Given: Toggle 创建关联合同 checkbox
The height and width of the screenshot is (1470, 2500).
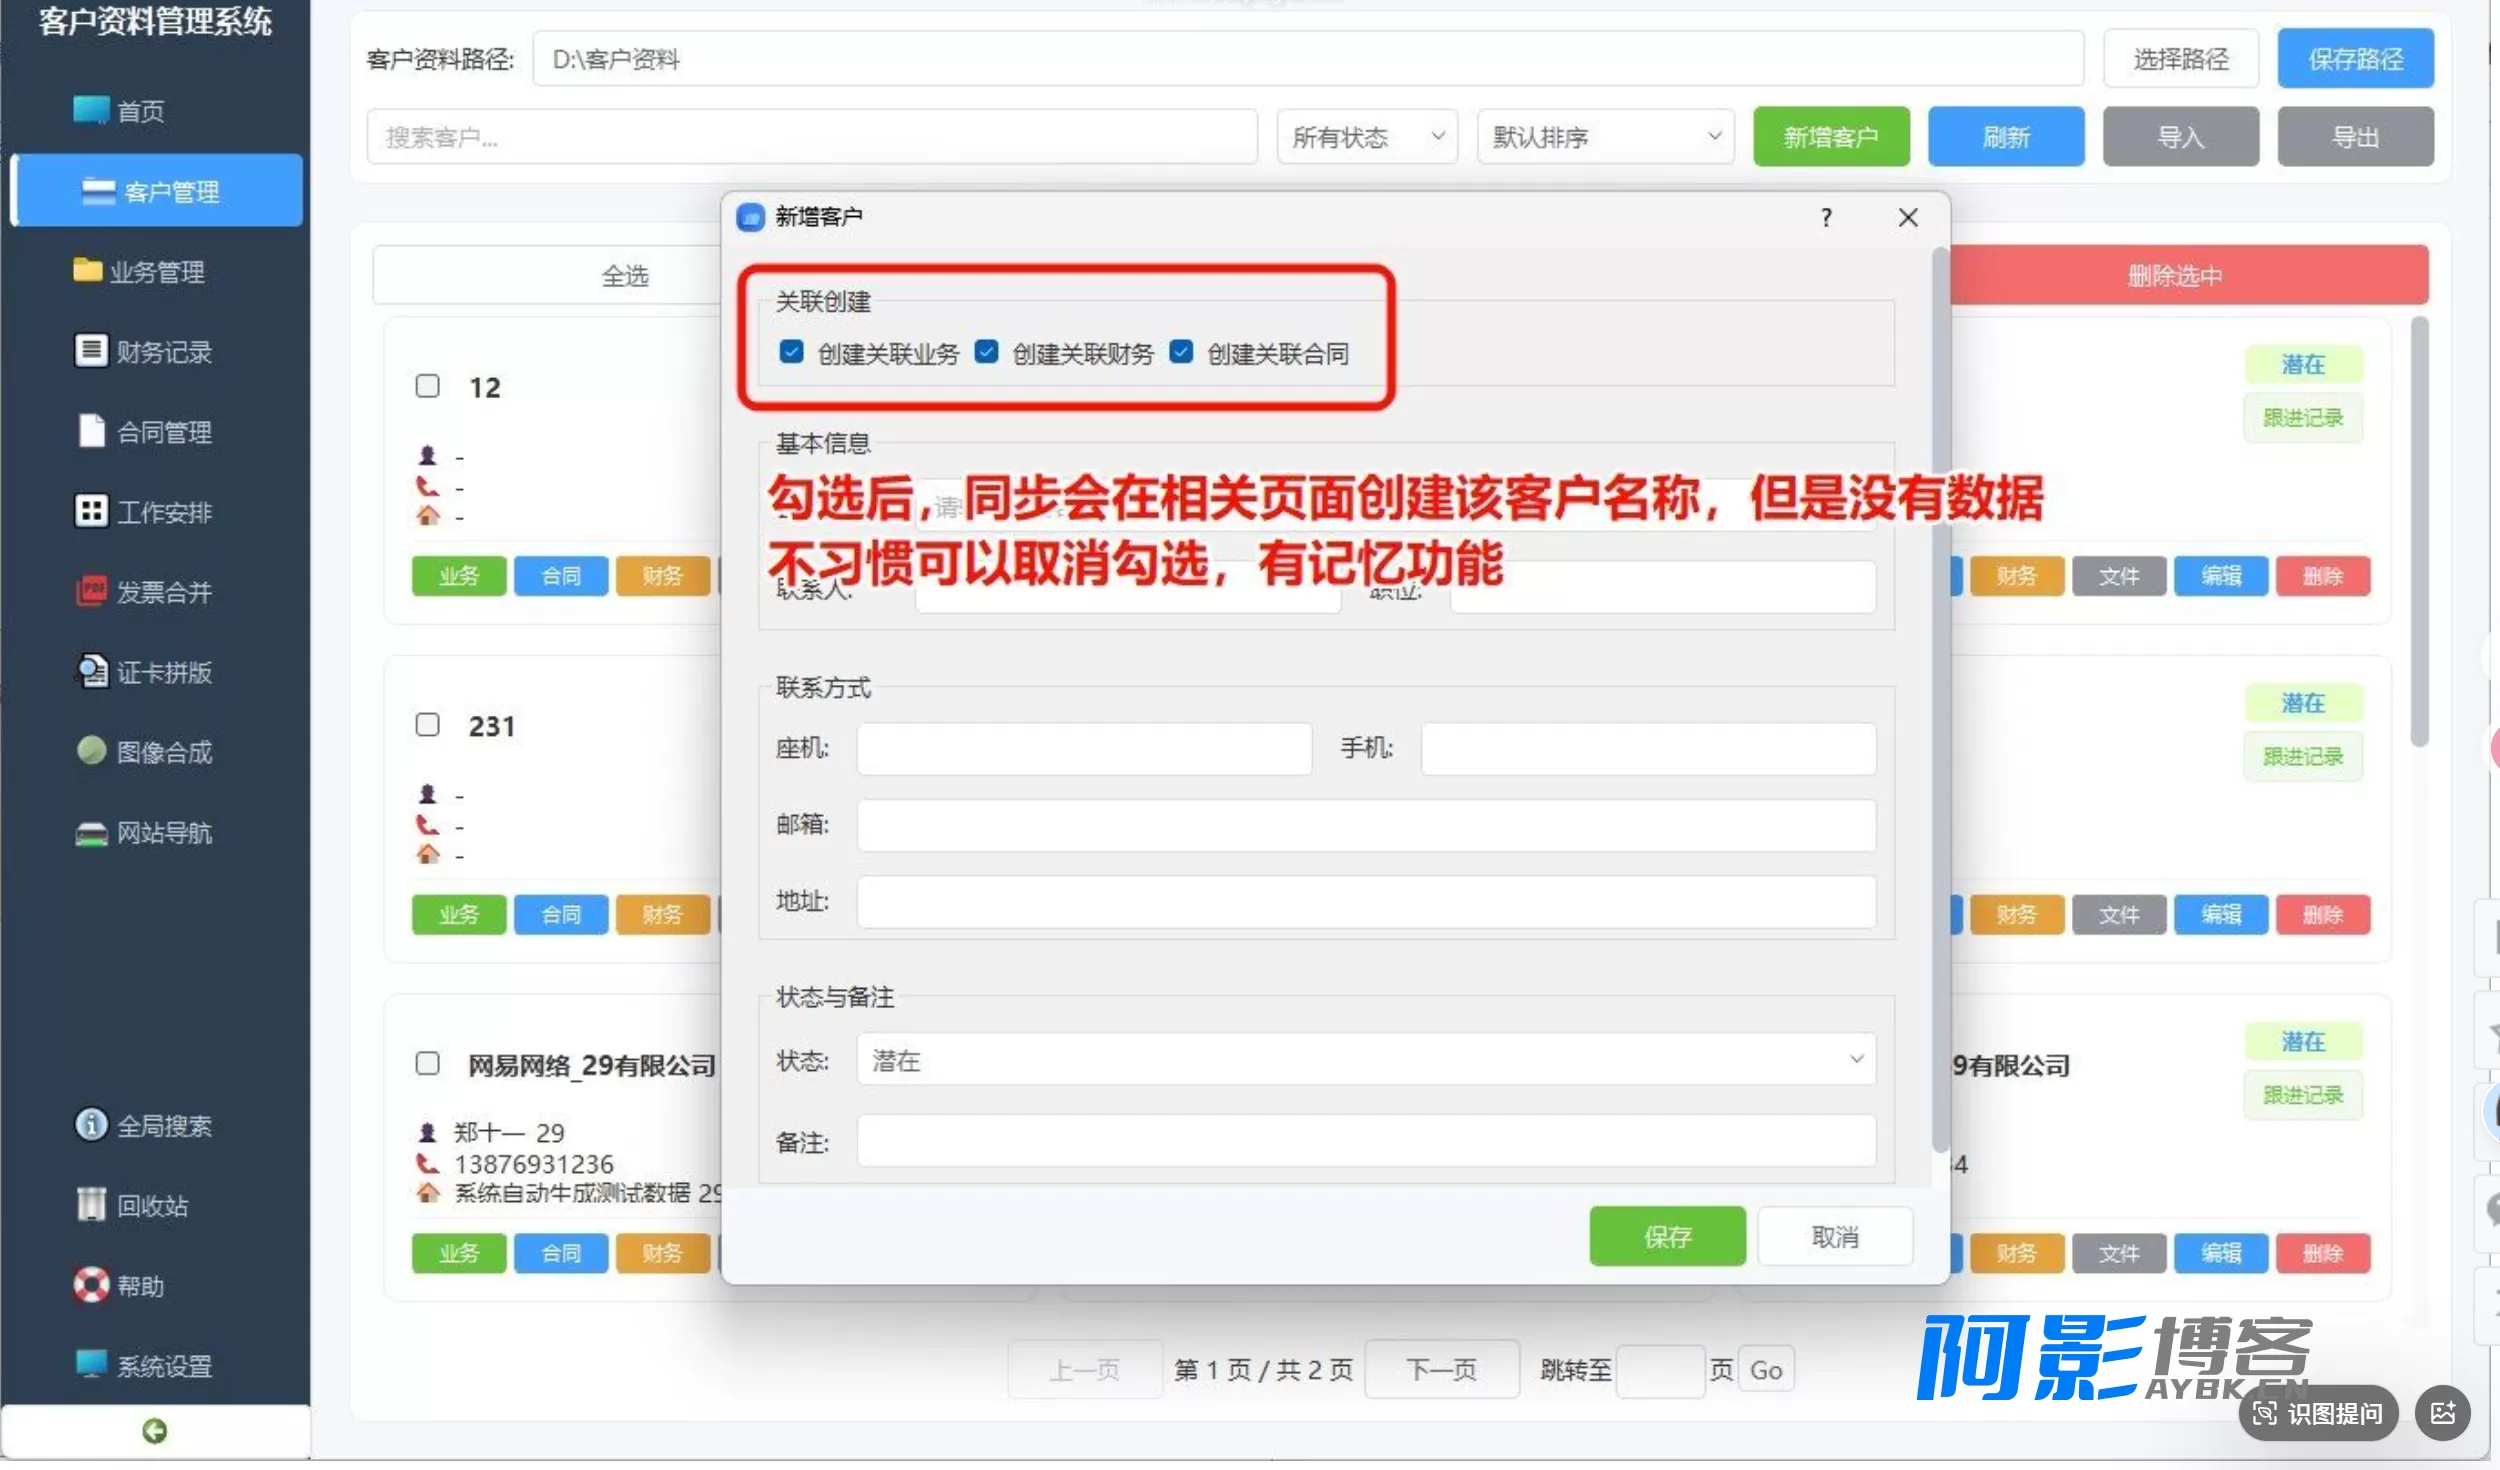Looking at the screenshot, I should coord(1181,352).
